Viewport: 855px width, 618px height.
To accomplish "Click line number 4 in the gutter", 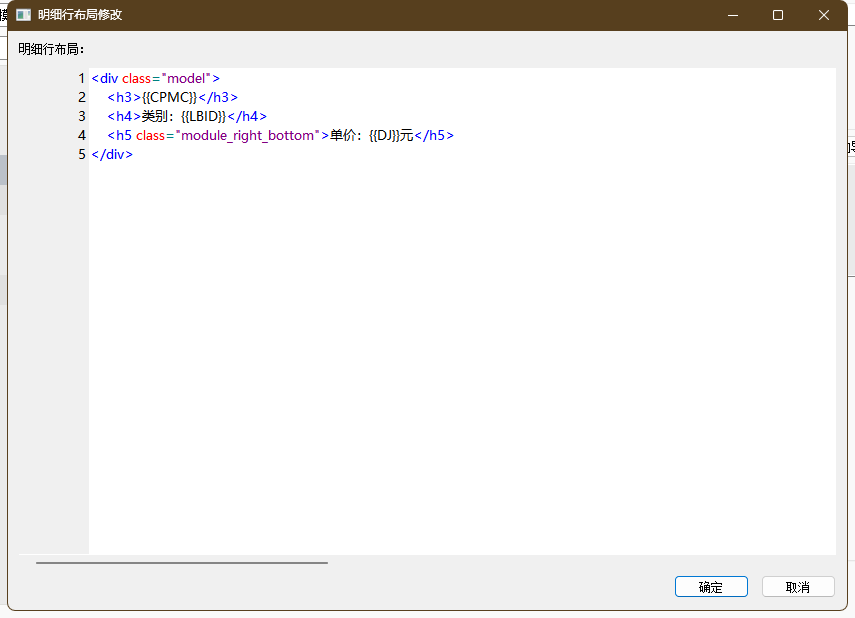I will (x=81, y=135).
